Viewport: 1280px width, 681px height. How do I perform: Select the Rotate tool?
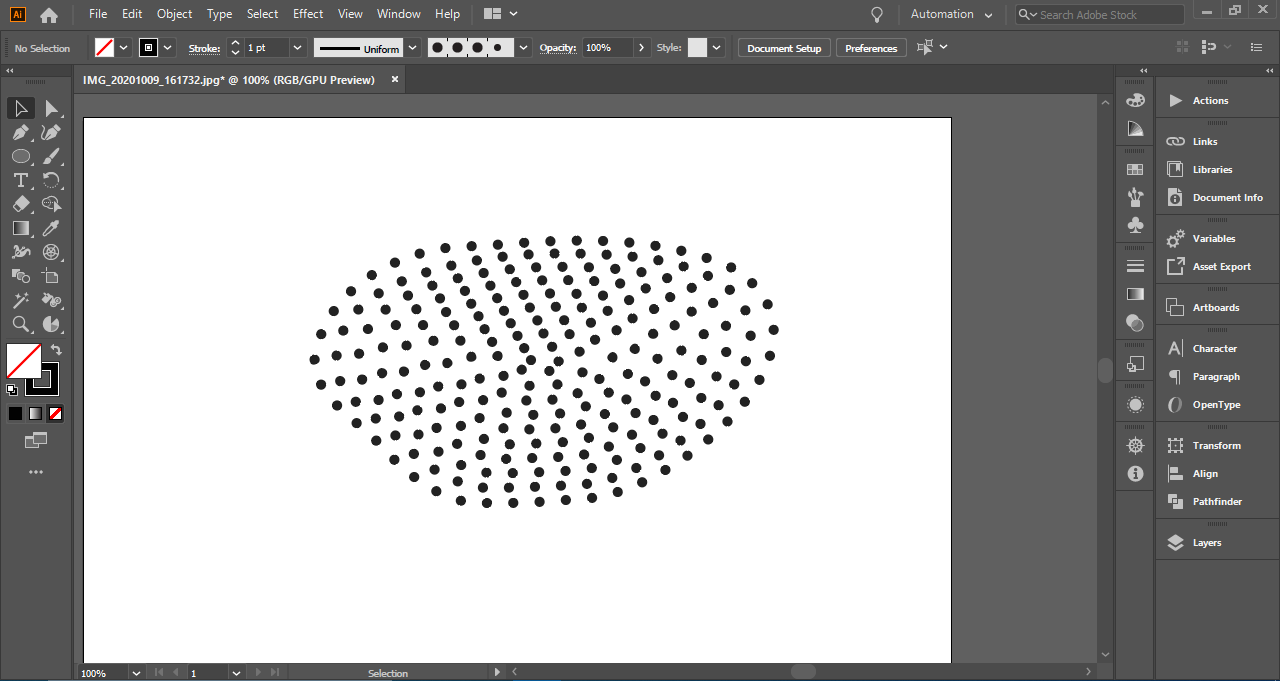point(51,180)
